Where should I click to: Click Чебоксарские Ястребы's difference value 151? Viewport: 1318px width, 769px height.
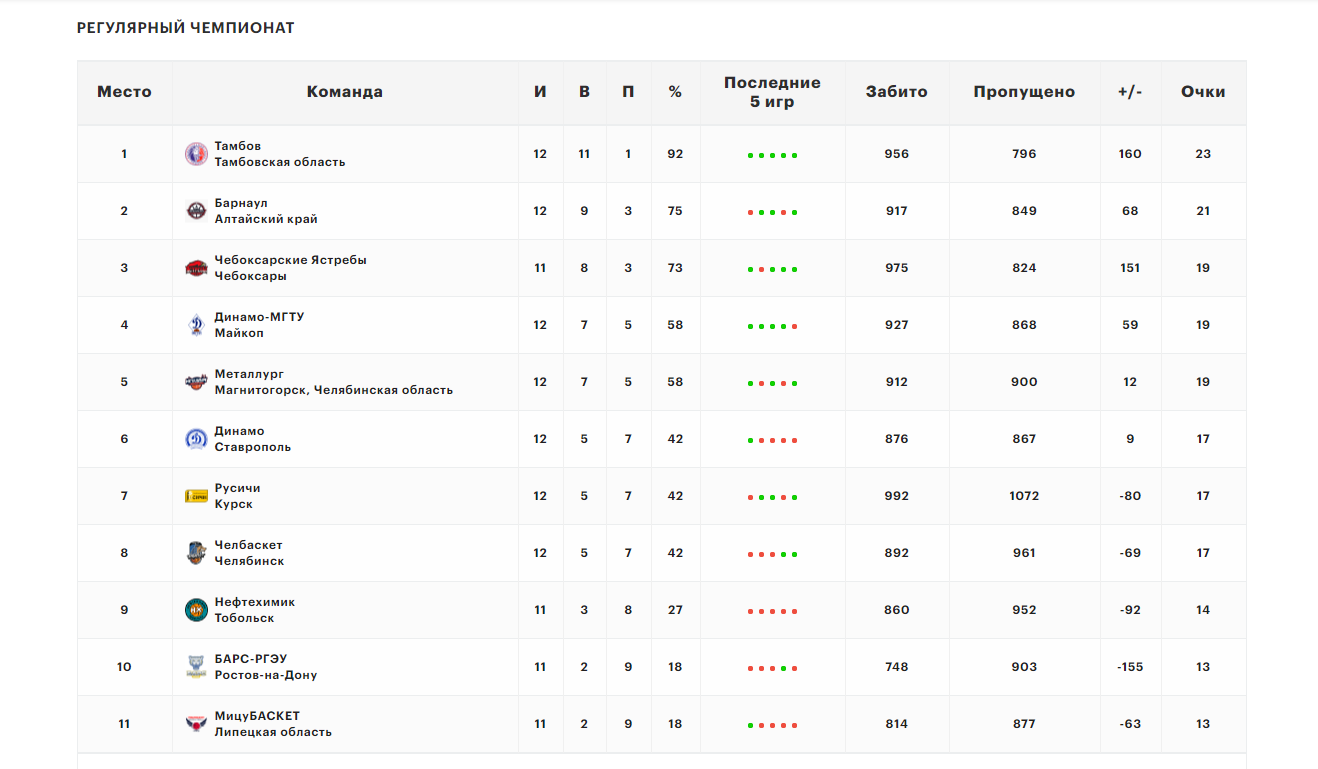pos(1130,268)
